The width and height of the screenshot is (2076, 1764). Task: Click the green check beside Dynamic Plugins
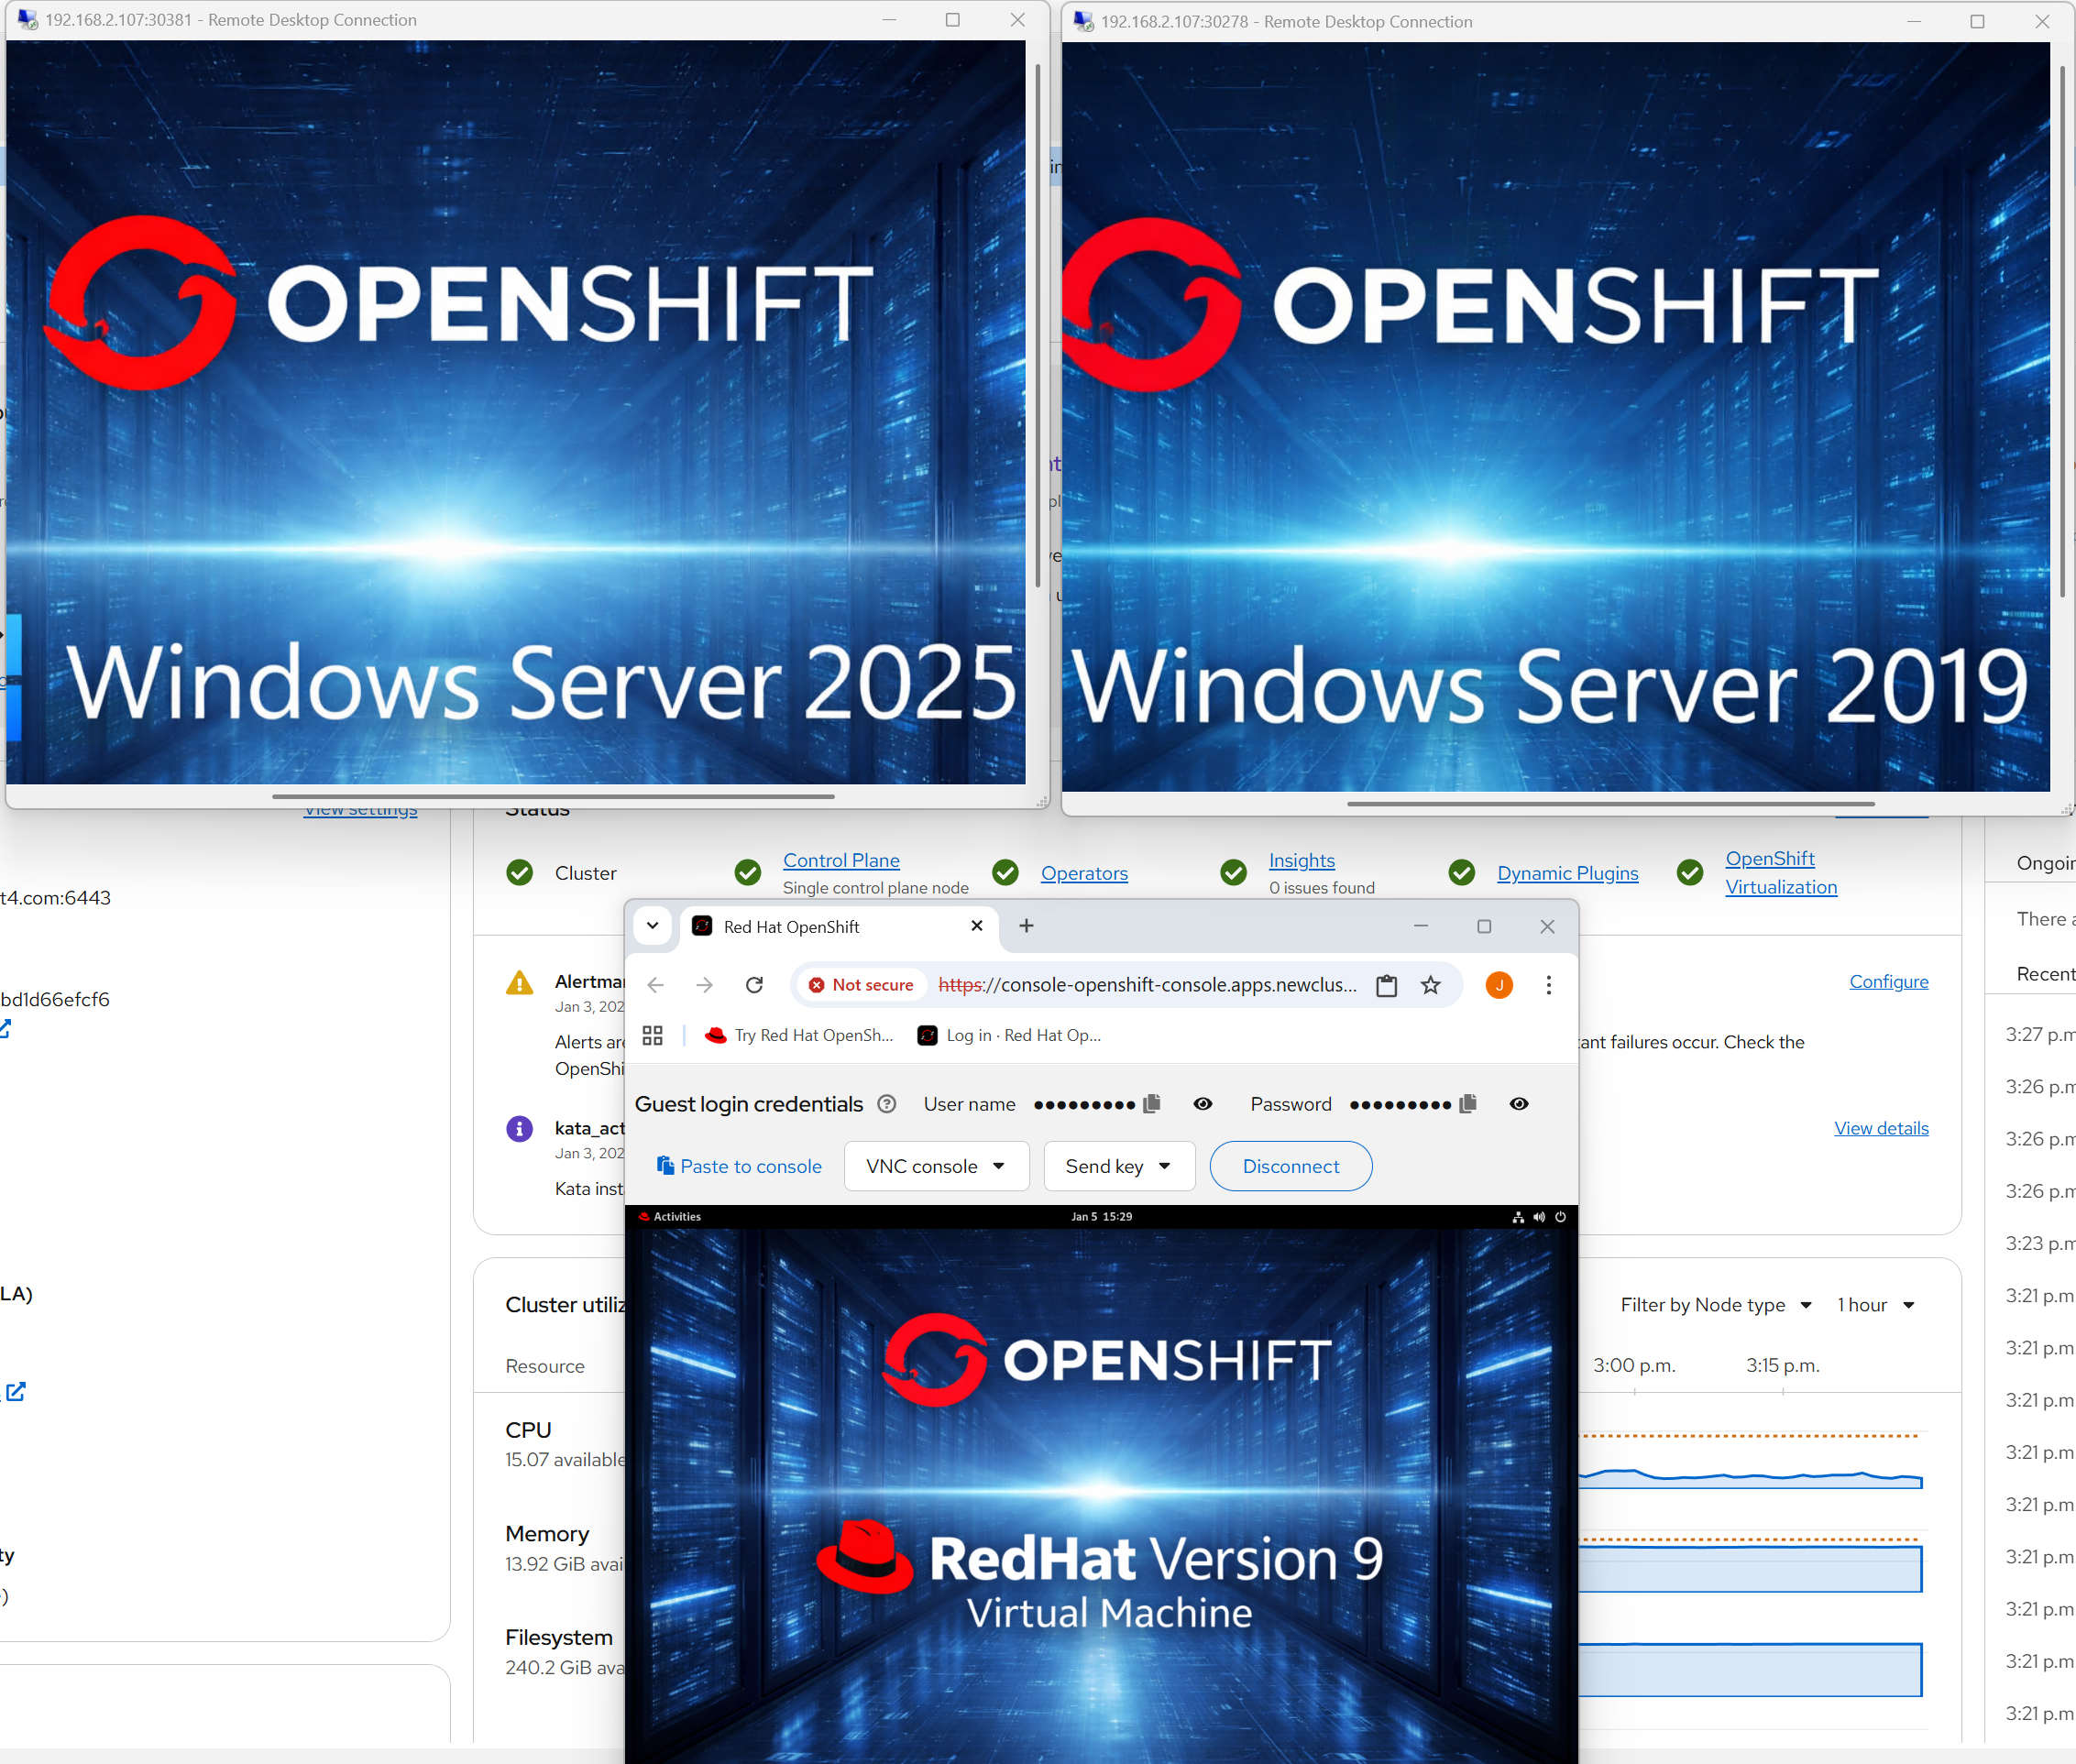click(1462, 873)
